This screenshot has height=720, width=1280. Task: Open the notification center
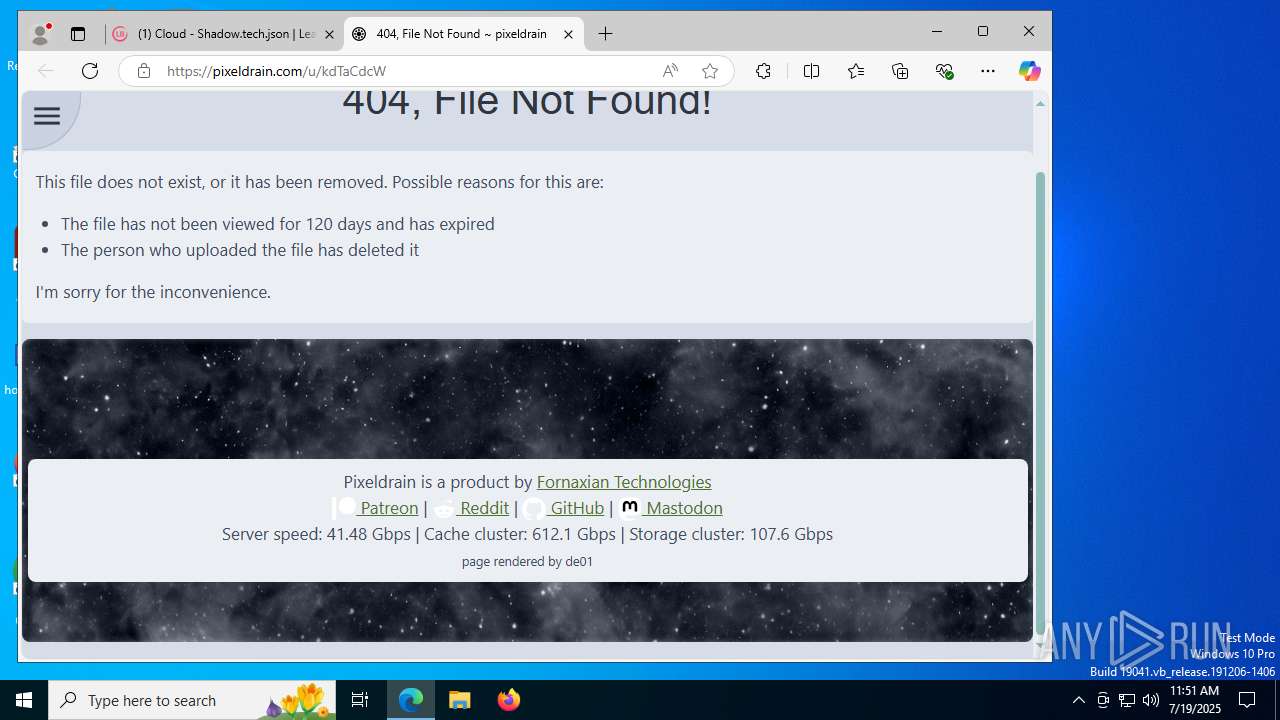[x=1247, y=700]
